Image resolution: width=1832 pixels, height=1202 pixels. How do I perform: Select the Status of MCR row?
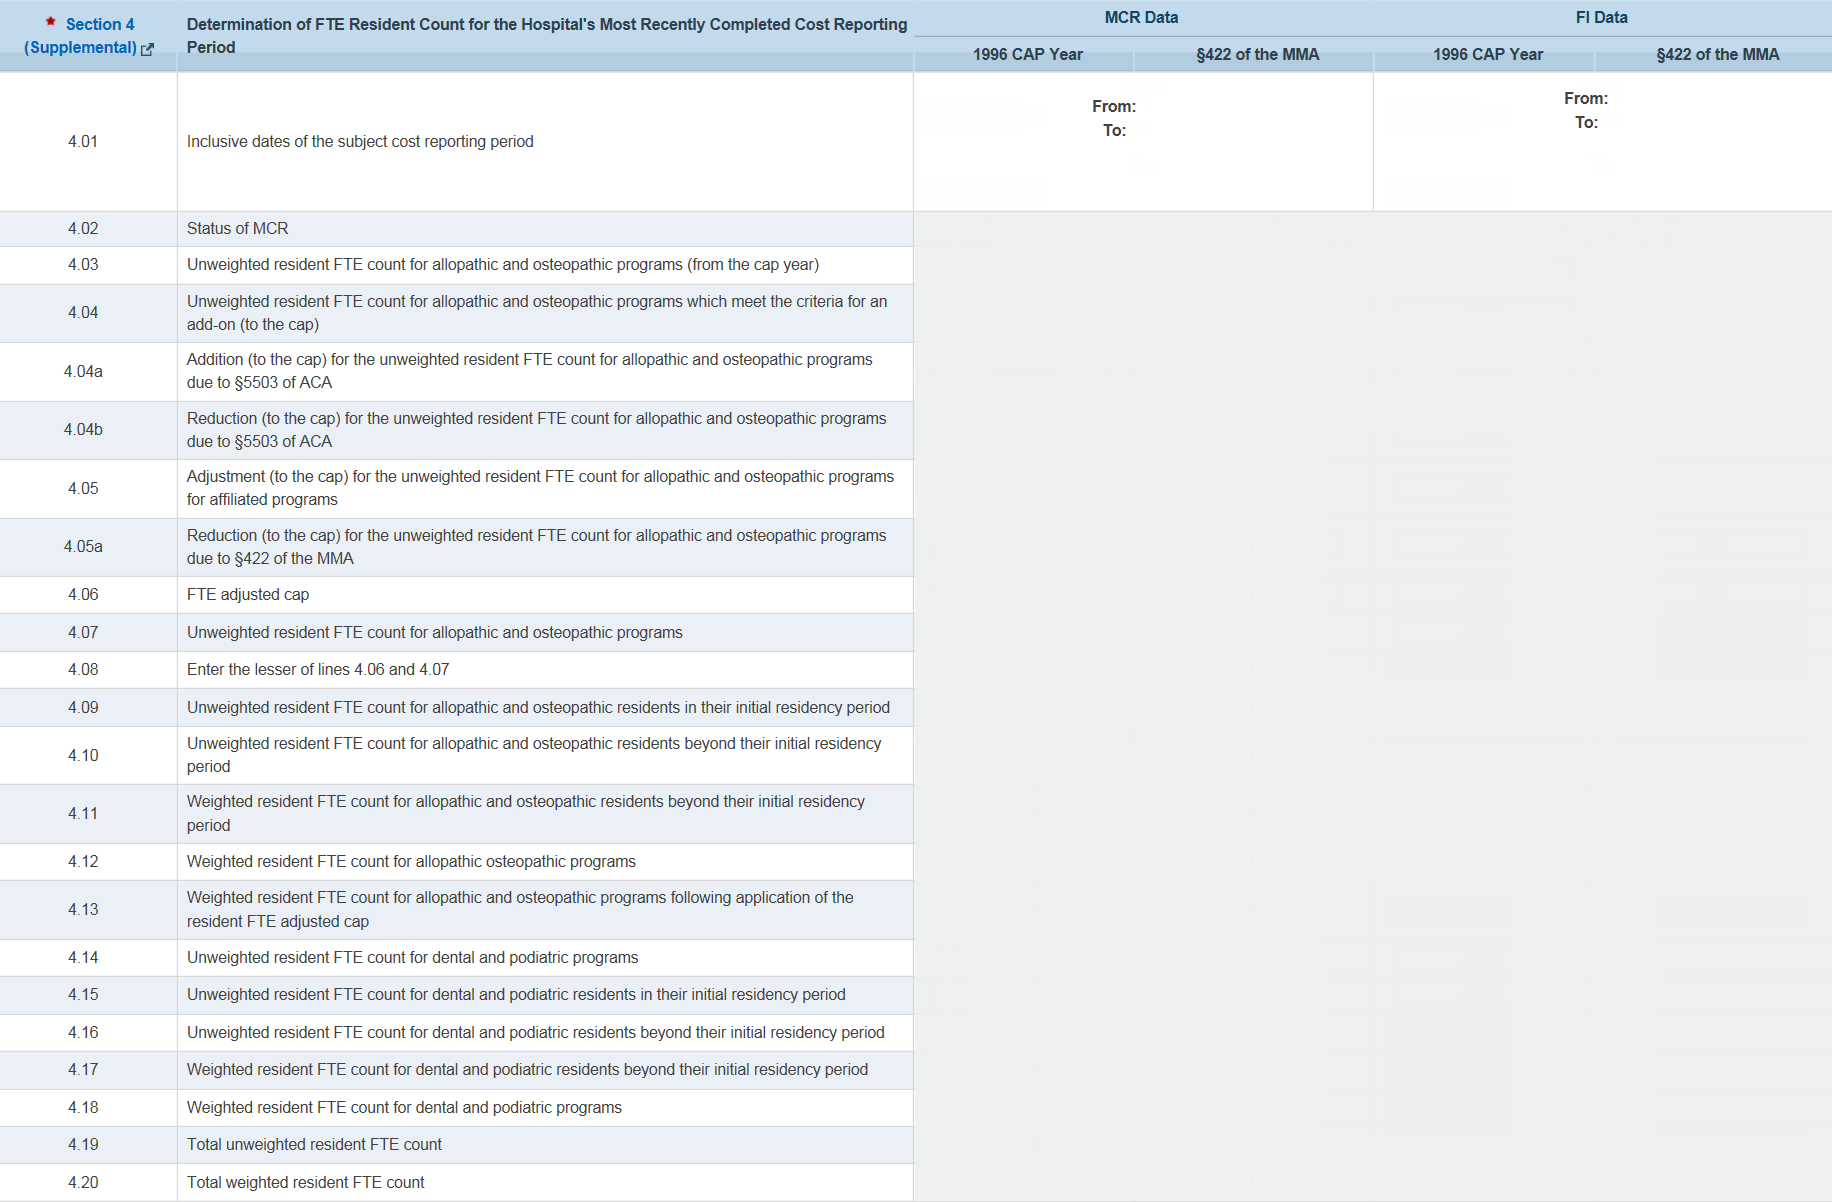point(237,228)
